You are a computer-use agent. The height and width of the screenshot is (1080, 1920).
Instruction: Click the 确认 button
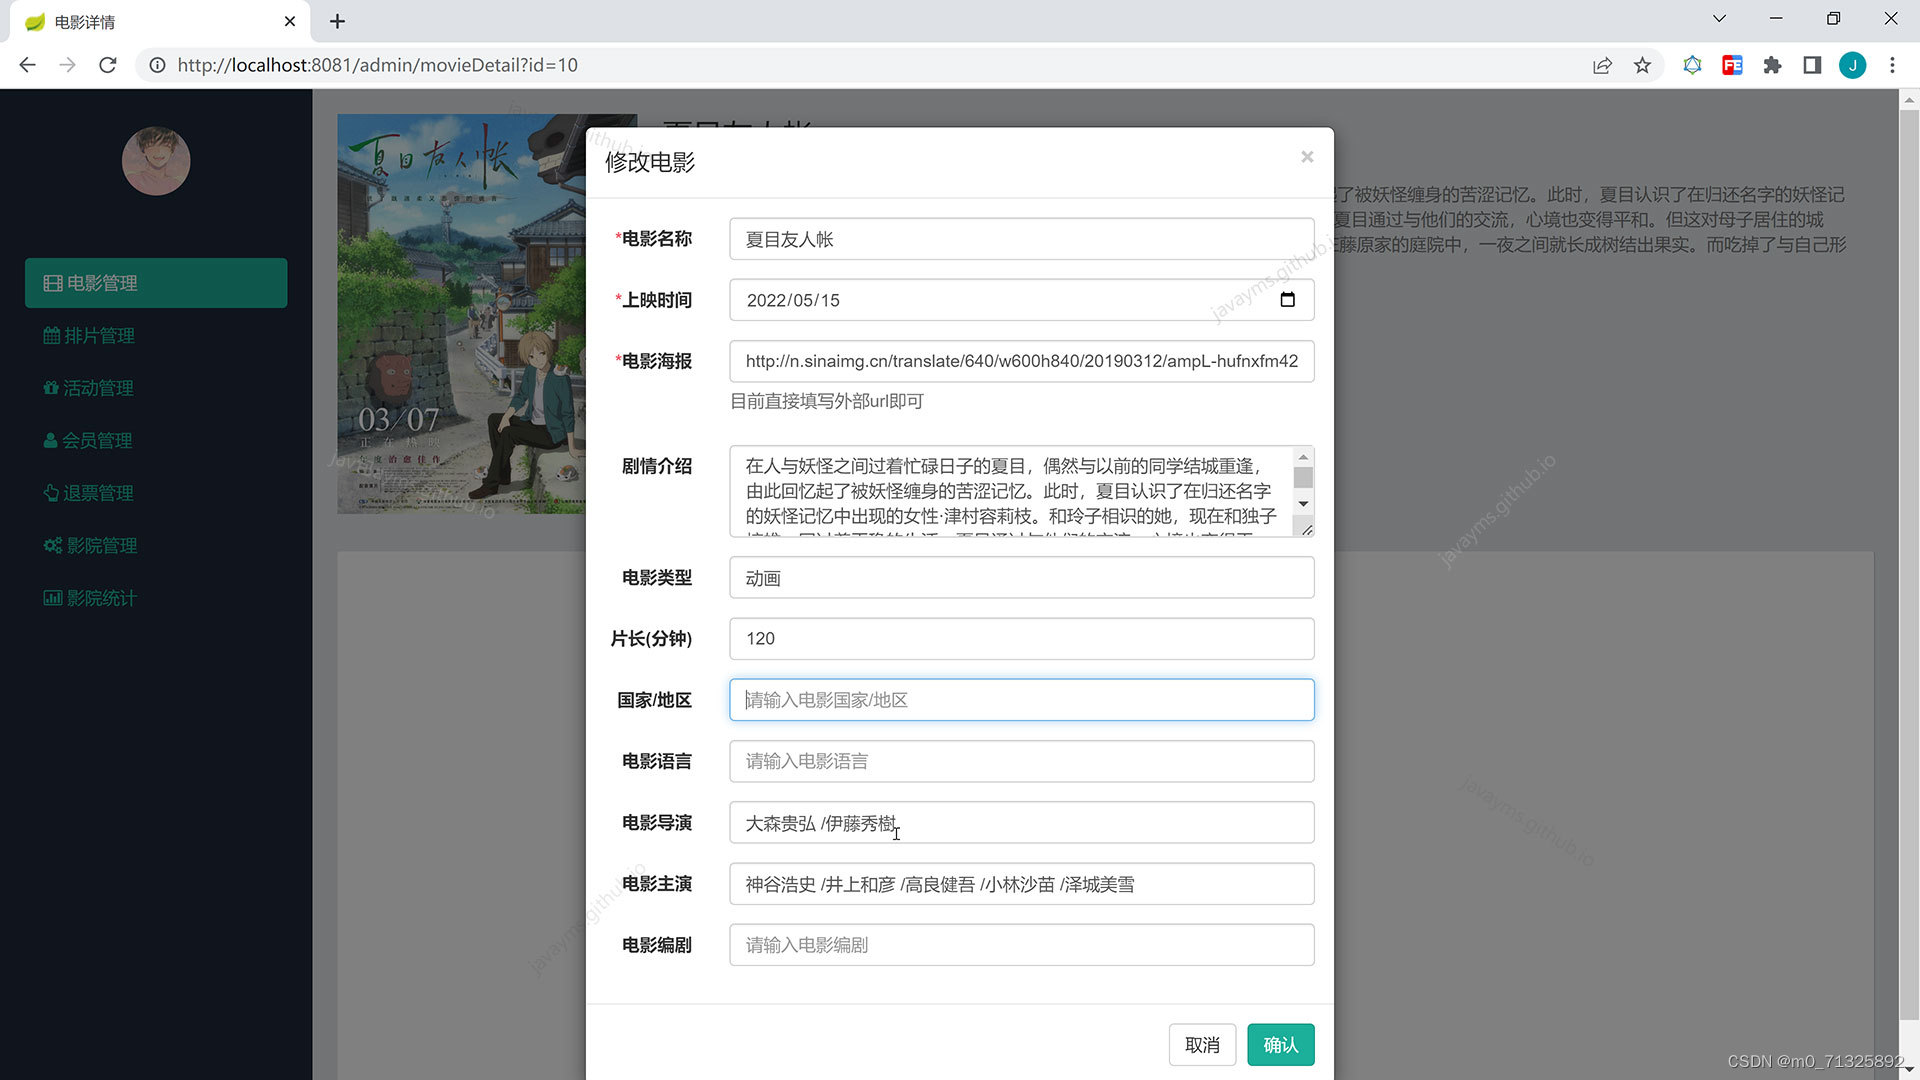point(1280,1045)
